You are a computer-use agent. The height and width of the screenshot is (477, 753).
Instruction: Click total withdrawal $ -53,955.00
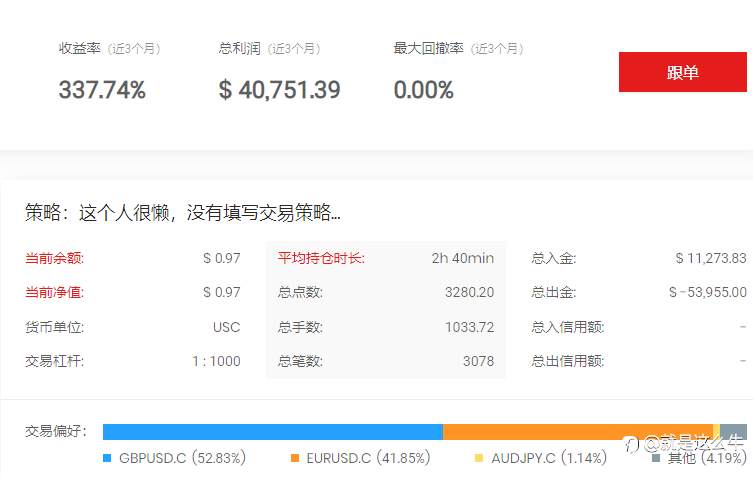coord(708,293)
